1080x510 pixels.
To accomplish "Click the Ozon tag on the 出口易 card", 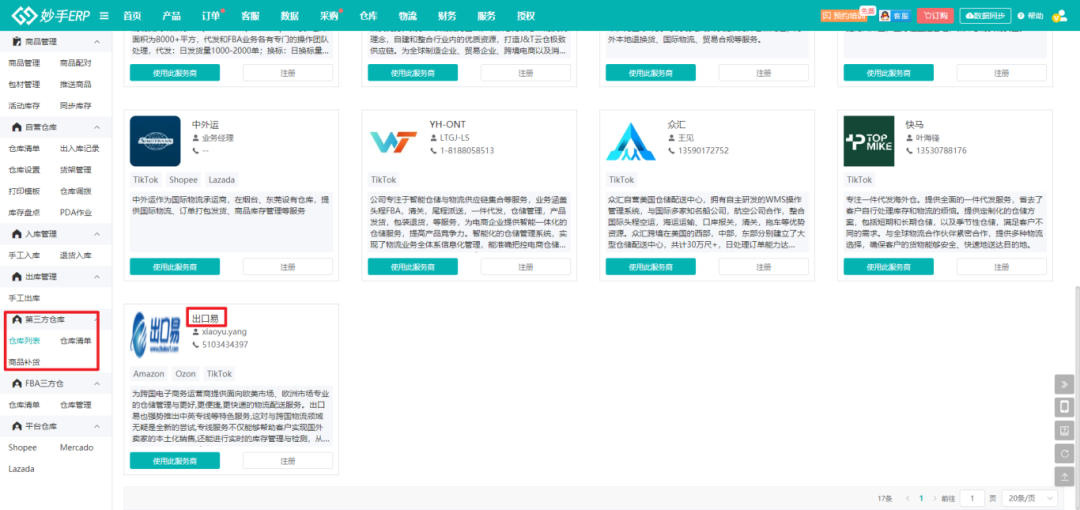I will [x=185, y=374].
